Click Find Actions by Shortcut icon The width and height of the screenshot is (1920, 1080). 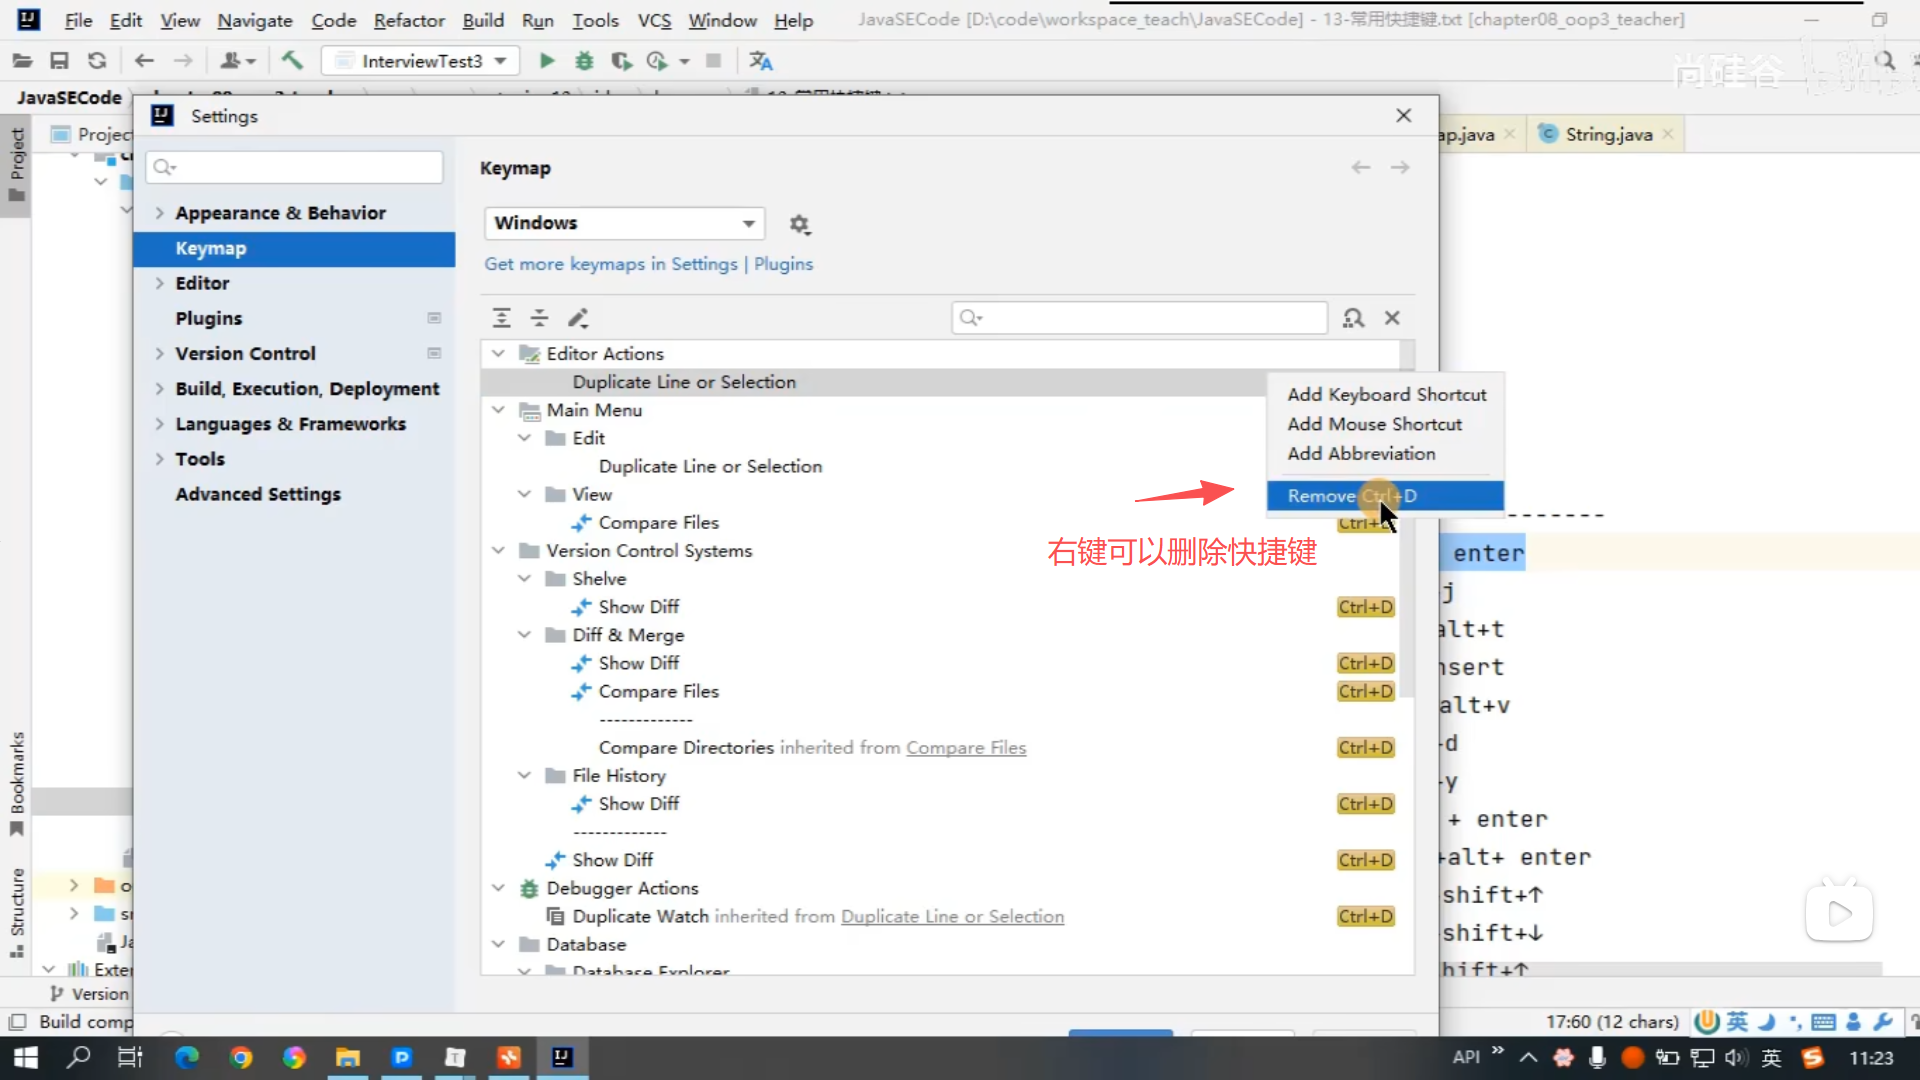[1353, 318]
